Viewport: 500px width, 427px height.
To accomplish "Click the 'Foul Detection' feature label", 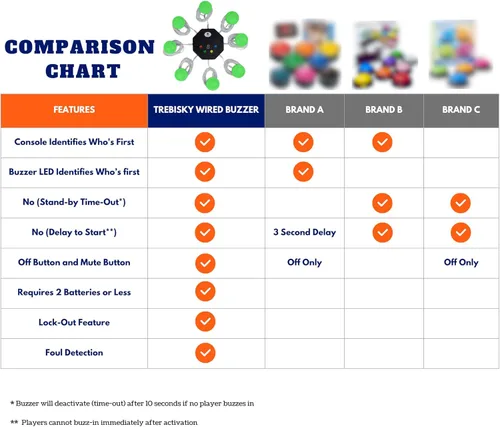I will tap(74, 353).
